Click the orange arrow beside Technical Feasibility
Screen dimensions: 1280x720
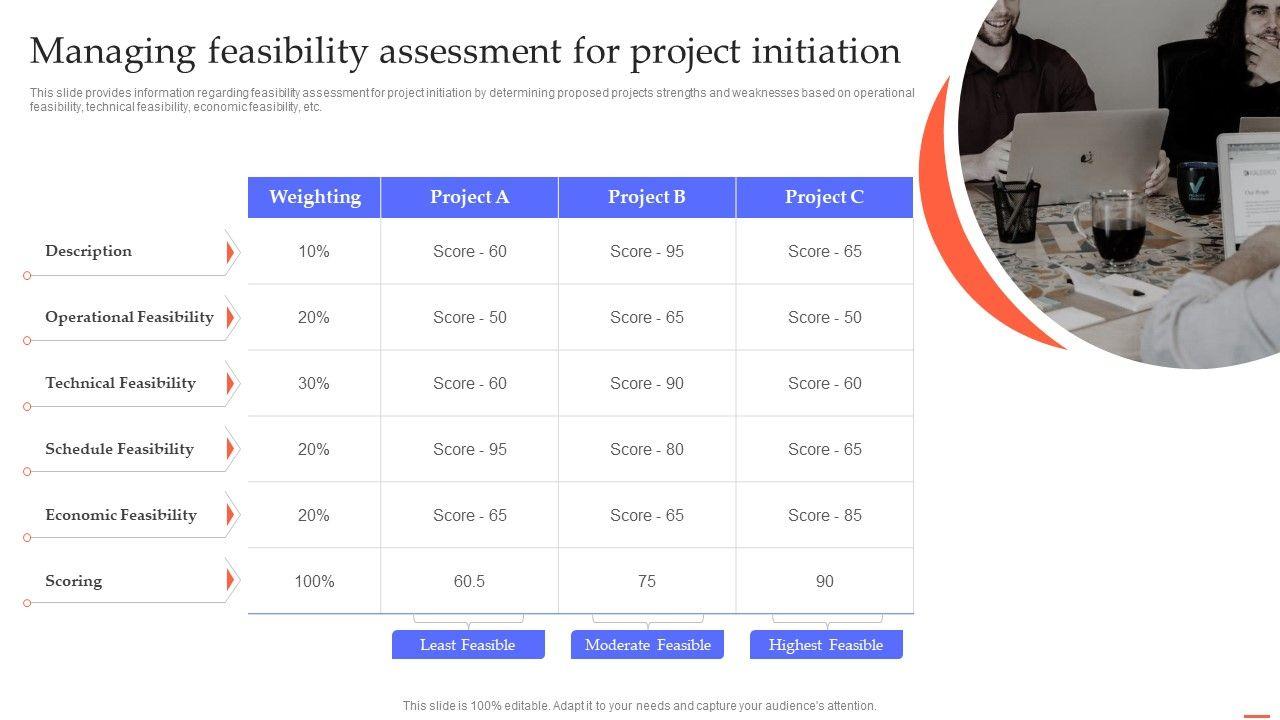tap(230, 384)
